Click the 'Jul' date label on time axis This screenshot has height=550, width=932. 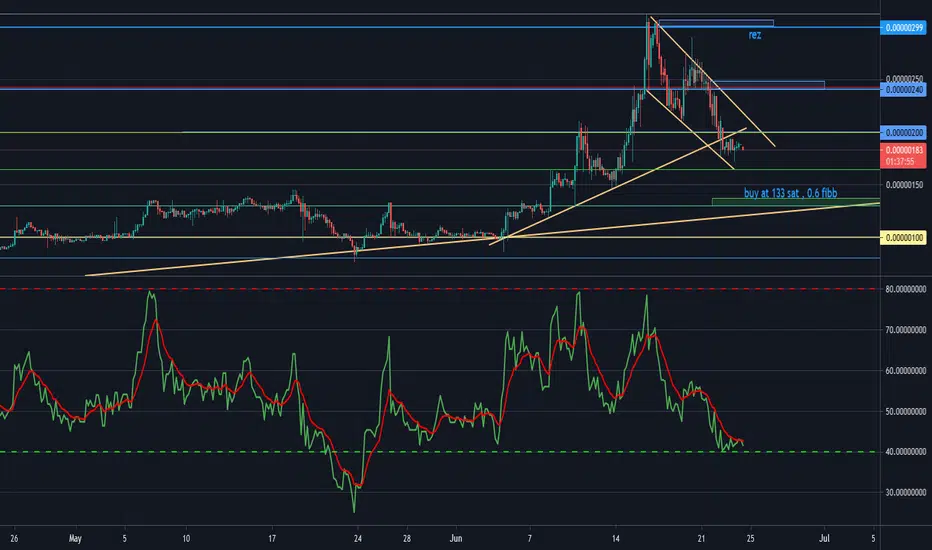[x=824, y=539]
